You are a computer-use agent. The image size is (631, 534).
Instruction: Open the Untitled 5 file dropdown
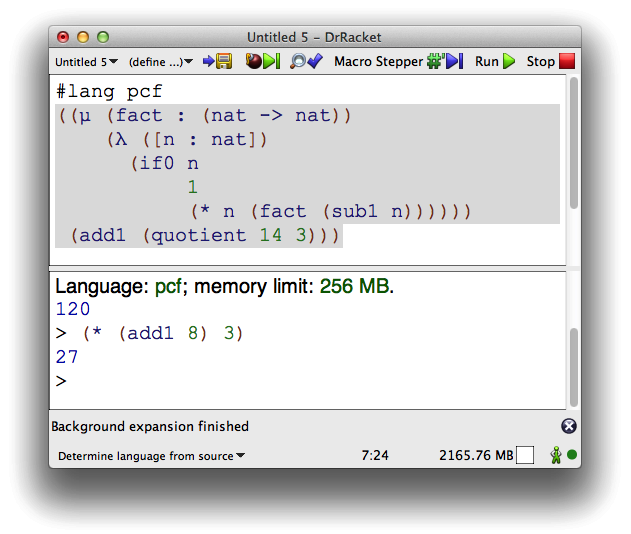coord(86,62)
